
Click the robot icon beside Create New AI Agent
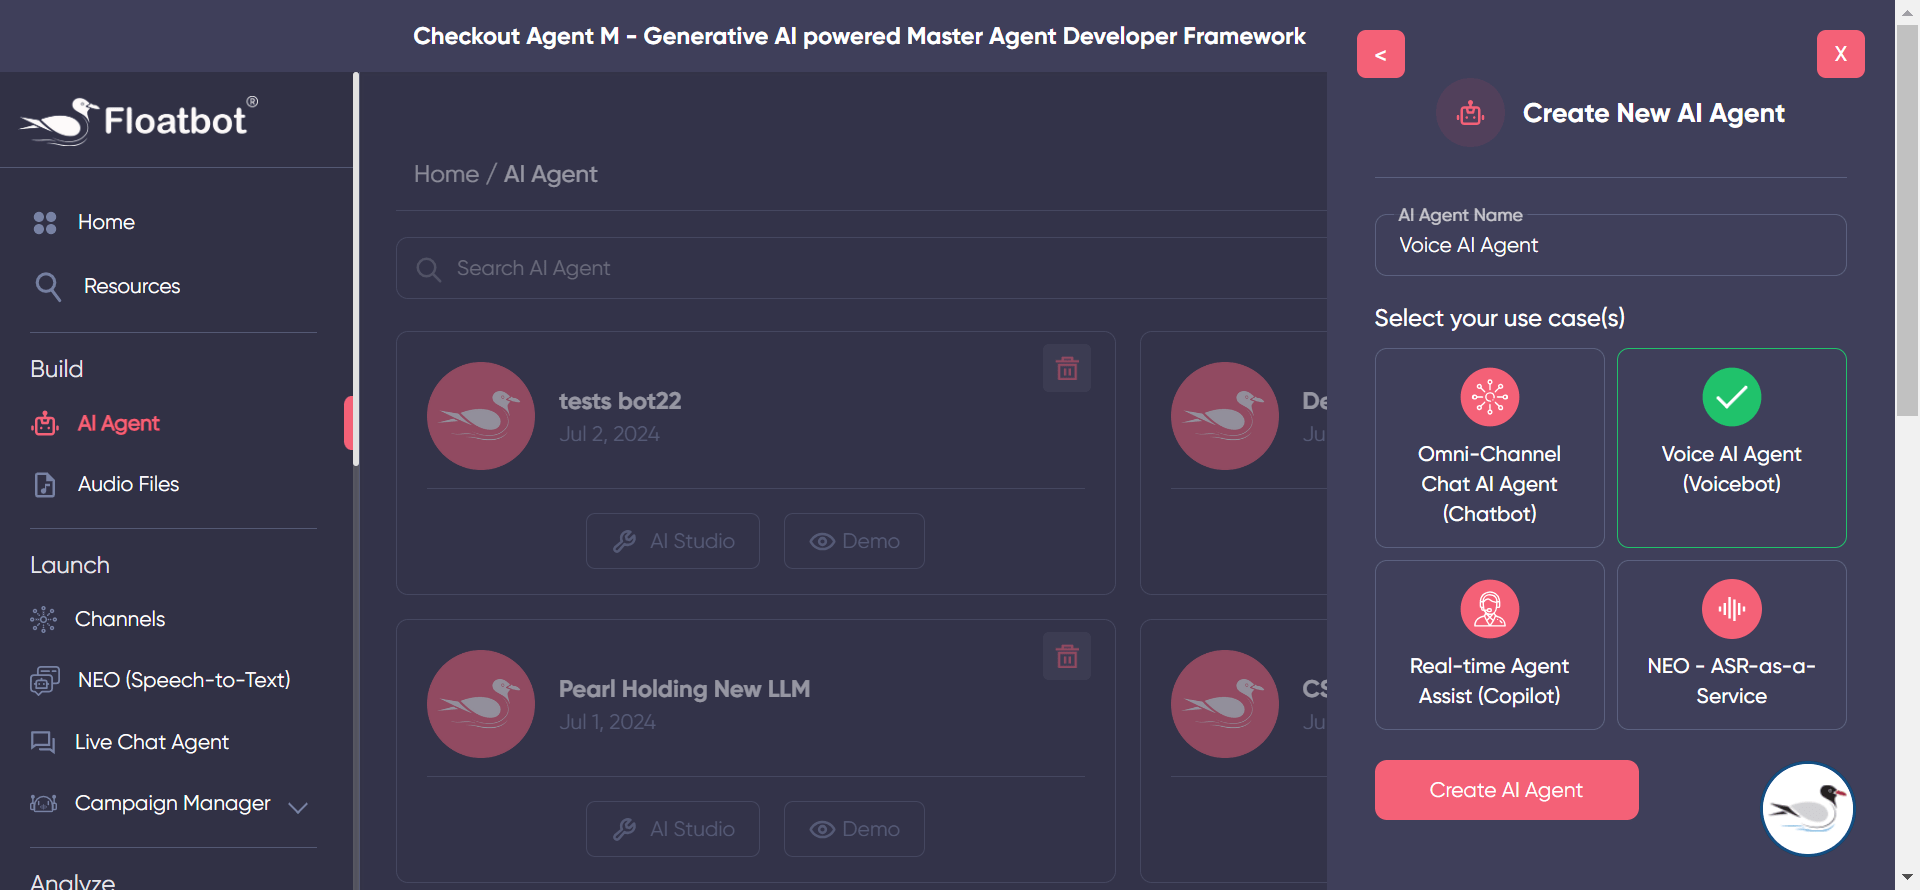coord(1470,113)
